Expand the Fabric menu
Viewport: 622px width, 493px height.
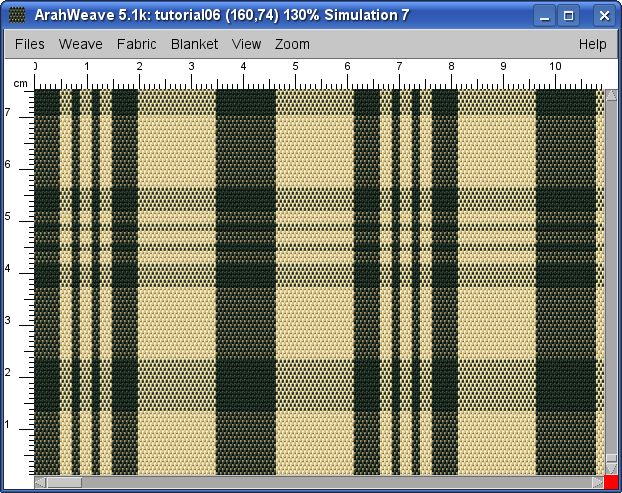(x=136, y=44)
